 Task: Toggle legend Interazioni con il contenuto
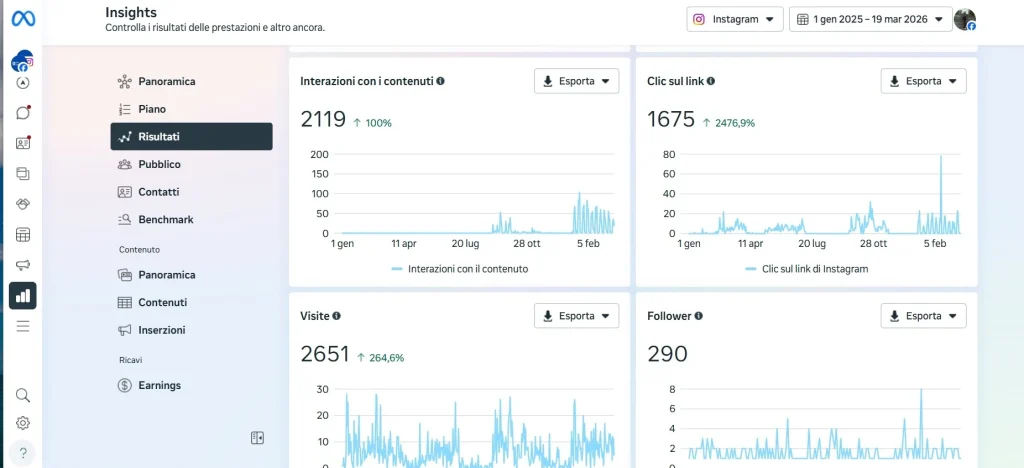(x=459, y=269)
